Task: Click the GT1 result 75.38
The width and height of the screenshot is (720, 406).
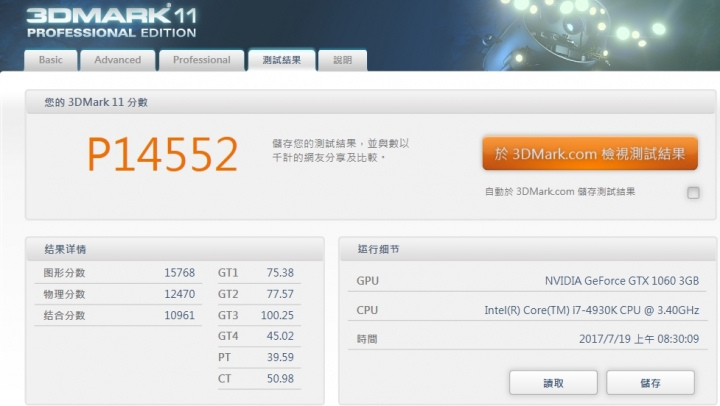Action: pyautogui.click(x=280, y=273)
